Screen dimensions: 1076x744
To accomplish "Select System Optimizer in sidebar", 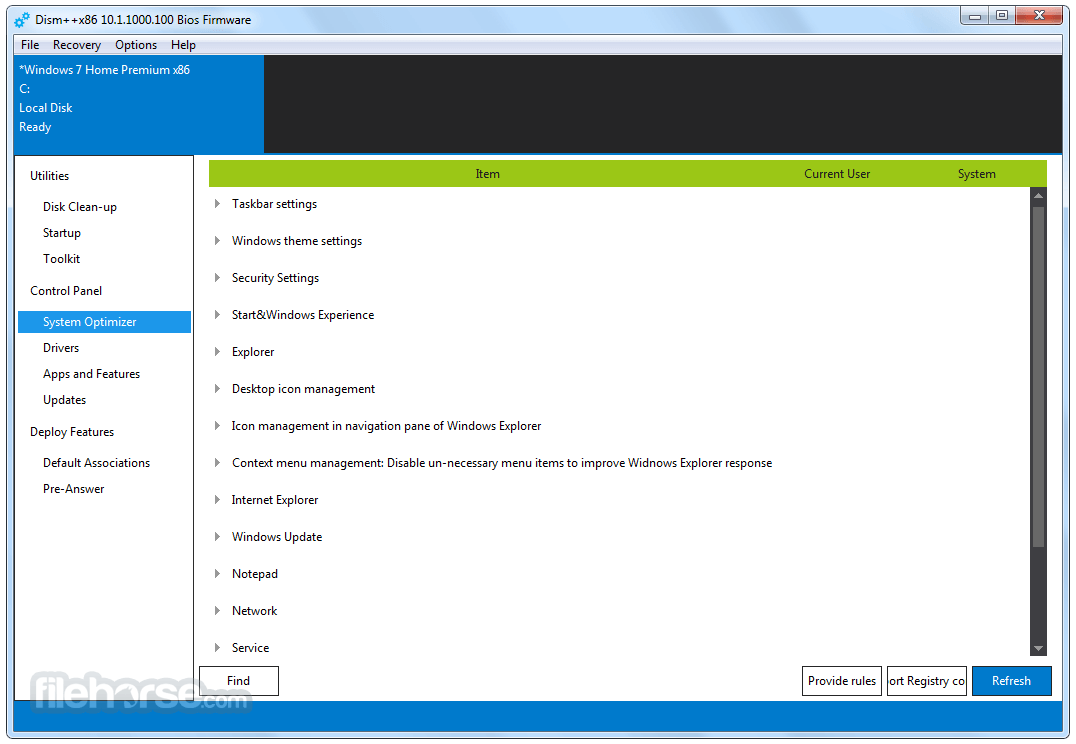I will coord(104,322).
